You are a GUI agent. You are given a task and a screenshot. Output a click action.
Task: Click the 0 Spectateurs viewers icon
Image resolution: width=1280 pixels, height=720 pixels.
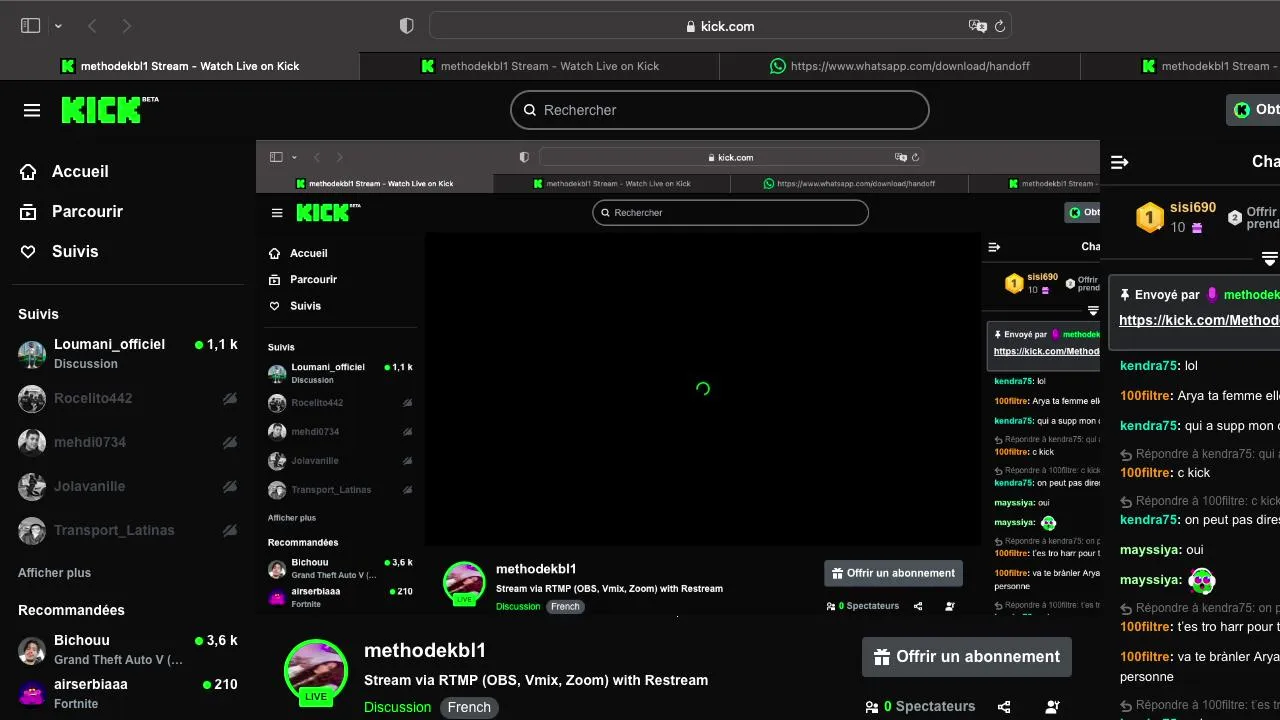872,707
